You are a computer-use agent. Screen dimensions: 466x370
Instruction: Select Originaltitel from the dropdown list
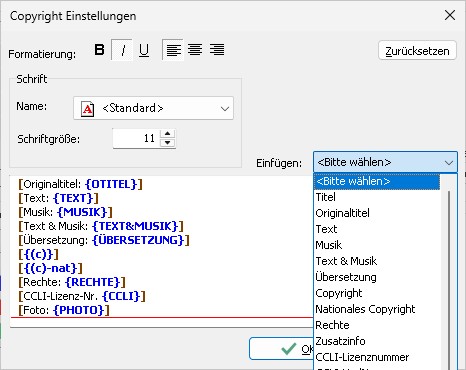(377, 213)
